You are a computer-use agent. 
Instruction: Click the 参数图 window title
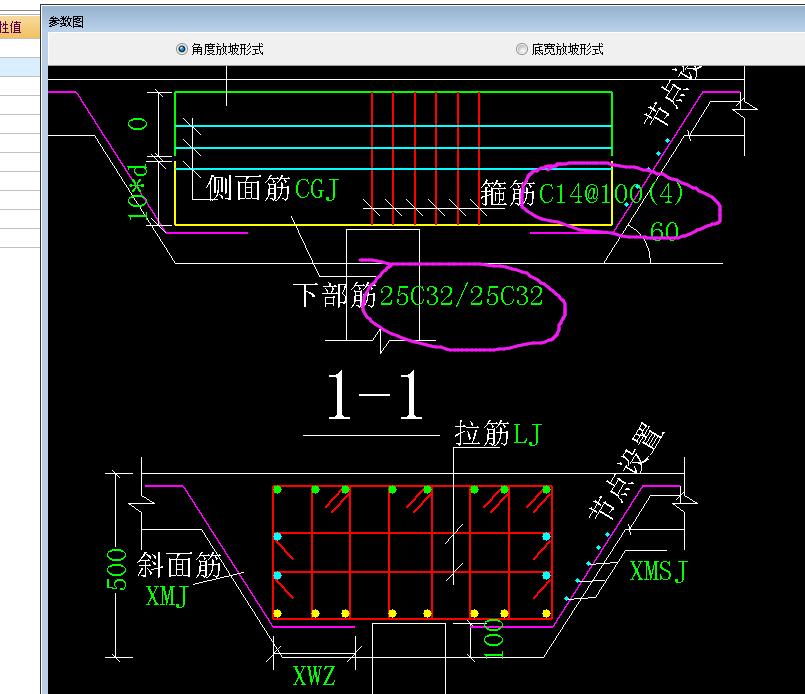click(66, 22)
